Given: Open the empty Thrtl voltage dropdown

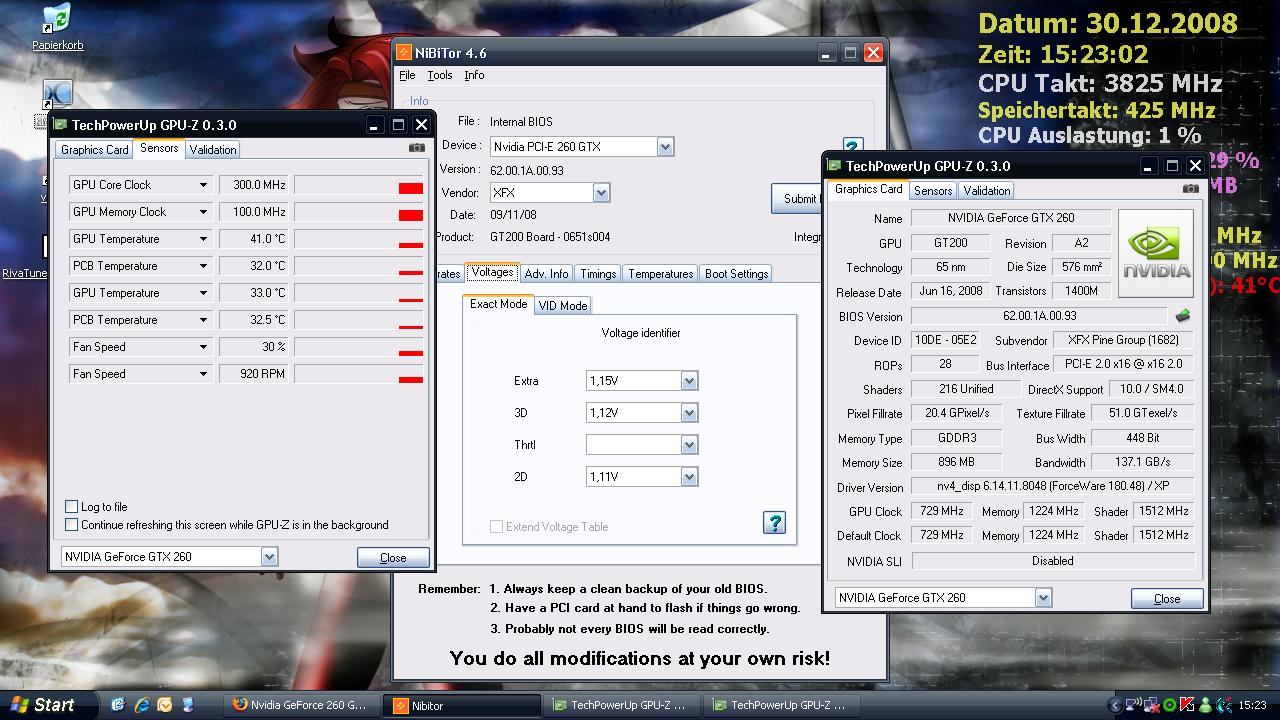Looking at the screenshot, I should (x=689, y=445).
